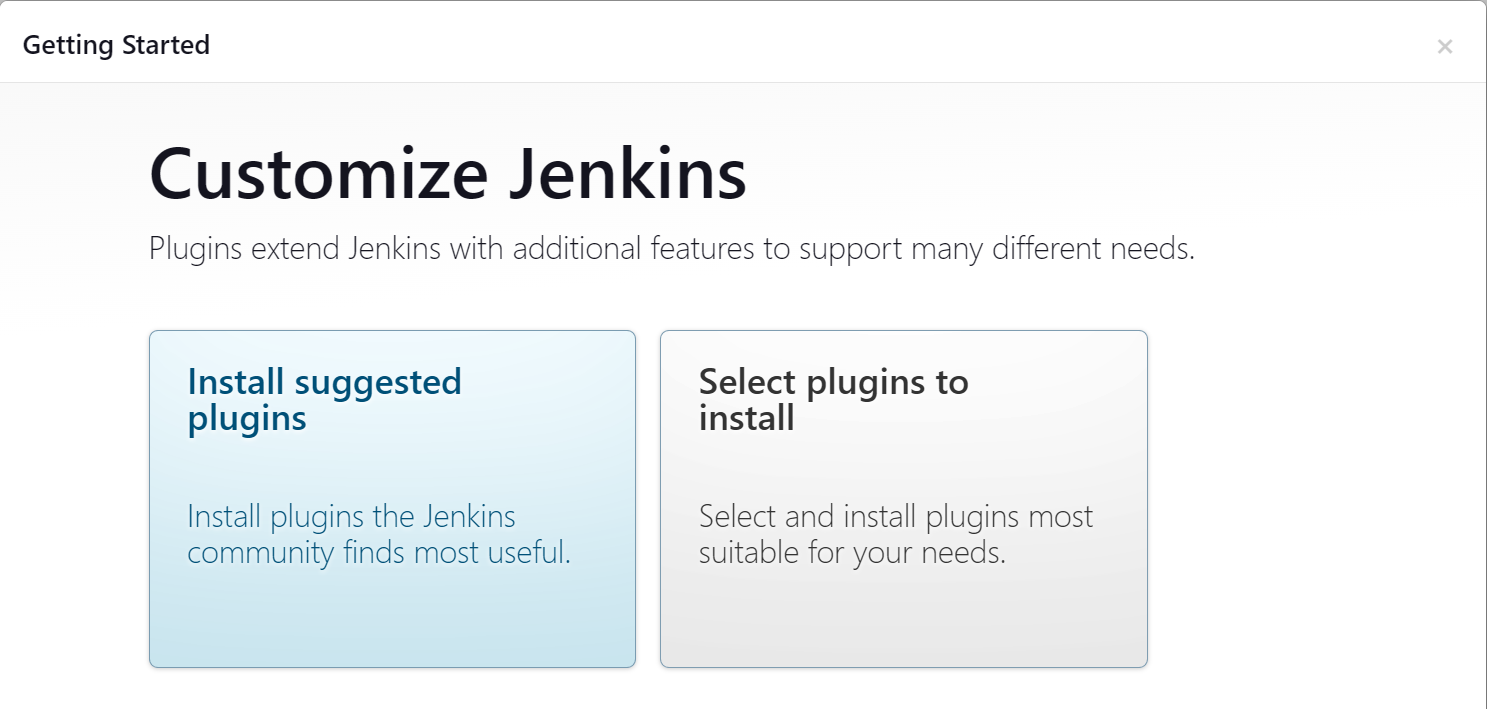Screen dimensions: 1487x709
Task: Click the 'Plugins extend Jenkins' subtitle sentence
Action: click(x=671, y=248)
